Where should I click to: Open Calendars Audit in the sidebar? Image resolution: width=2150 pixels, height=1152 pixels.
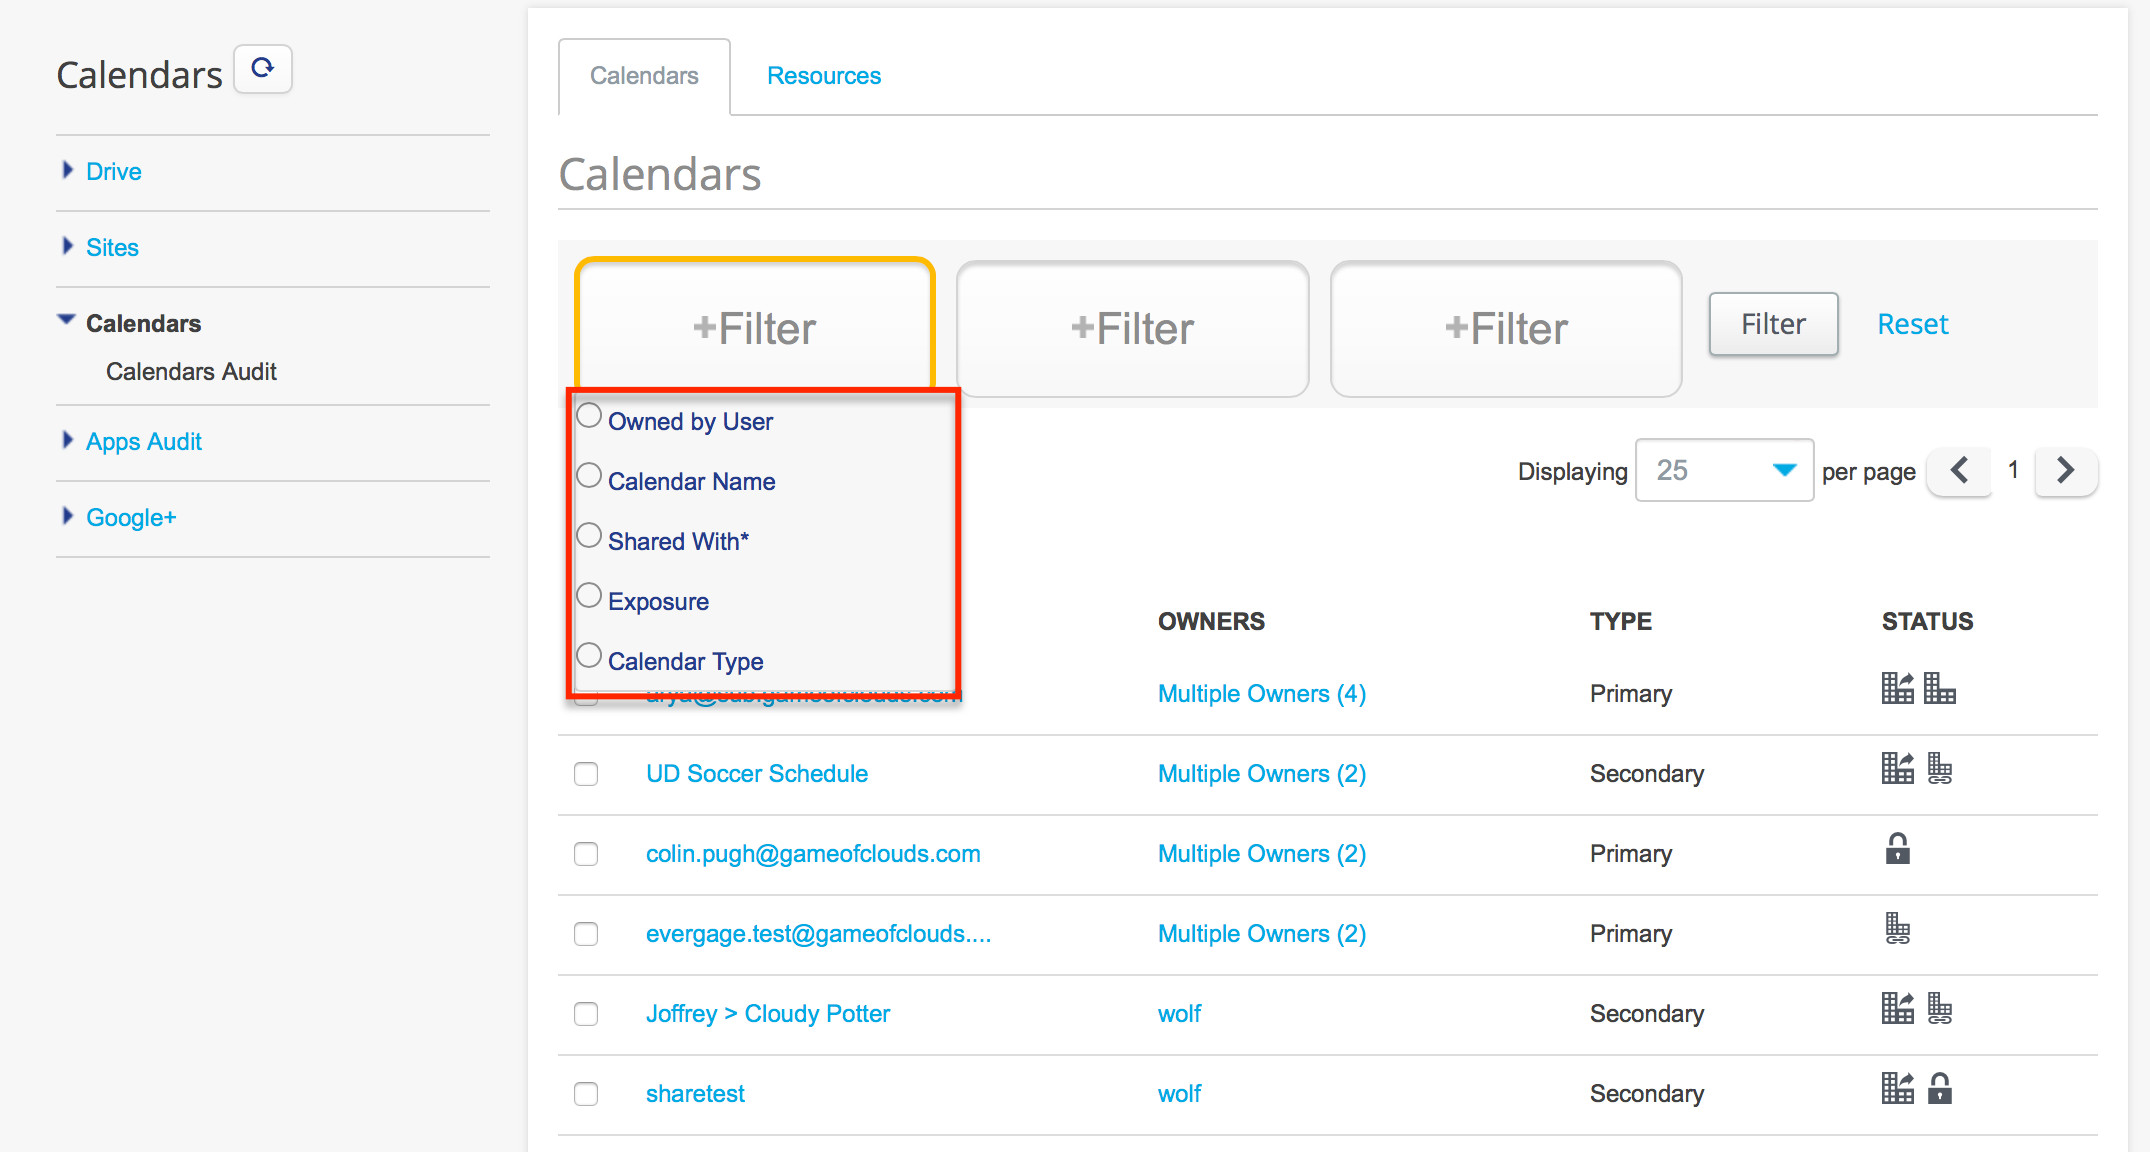pos(191,372)
